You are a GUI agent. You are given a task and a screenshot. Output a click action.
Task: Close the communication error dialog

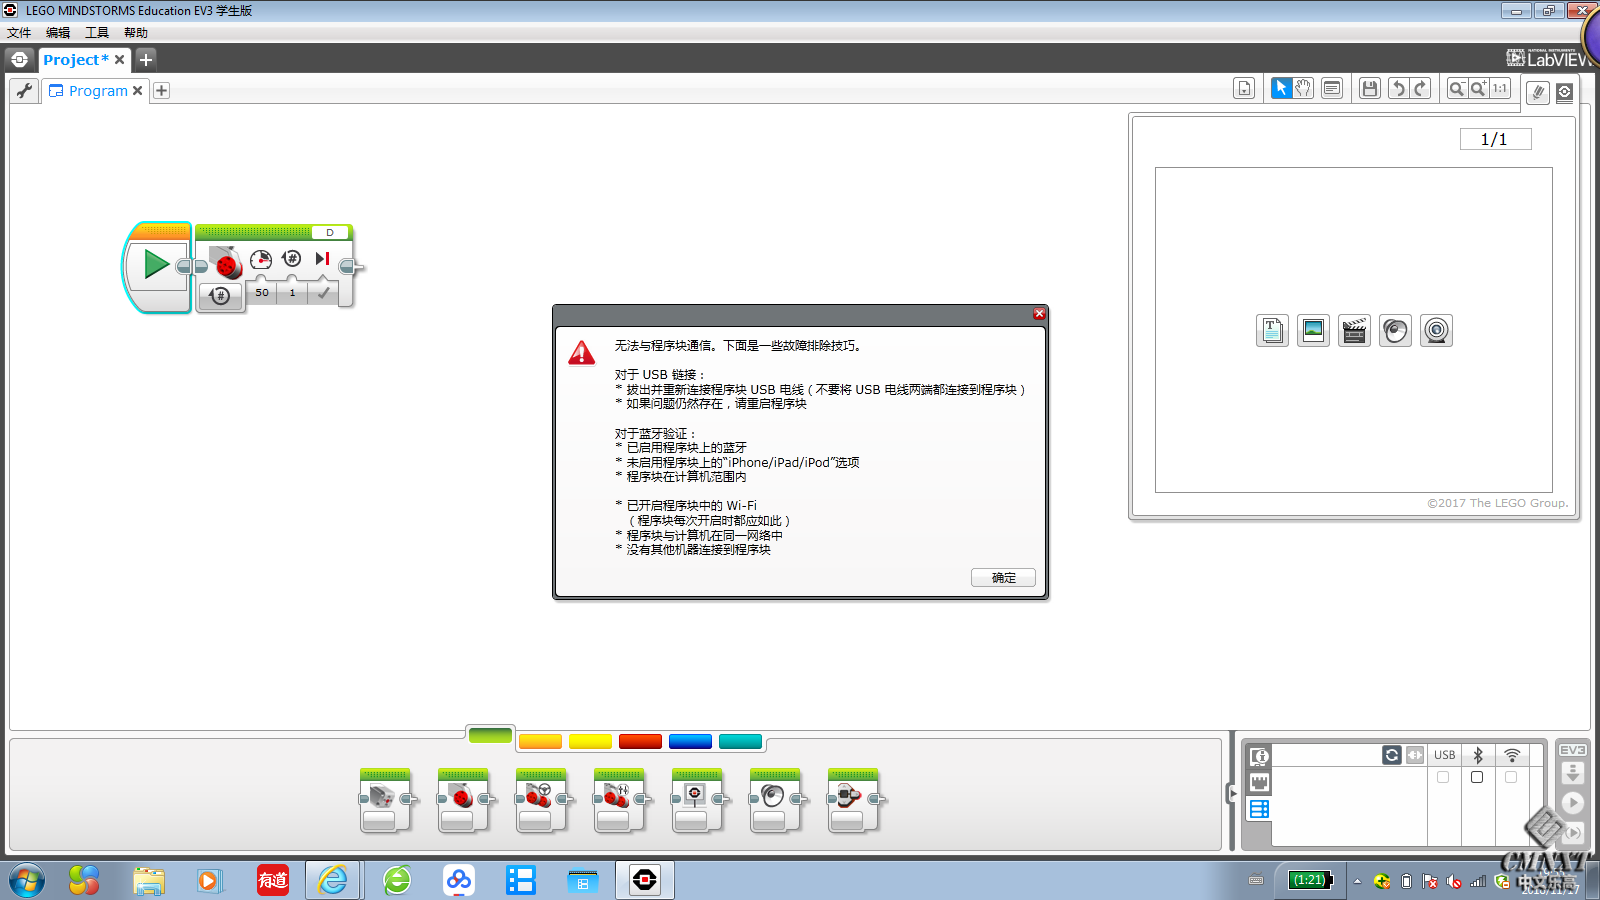click(1039, 314)
